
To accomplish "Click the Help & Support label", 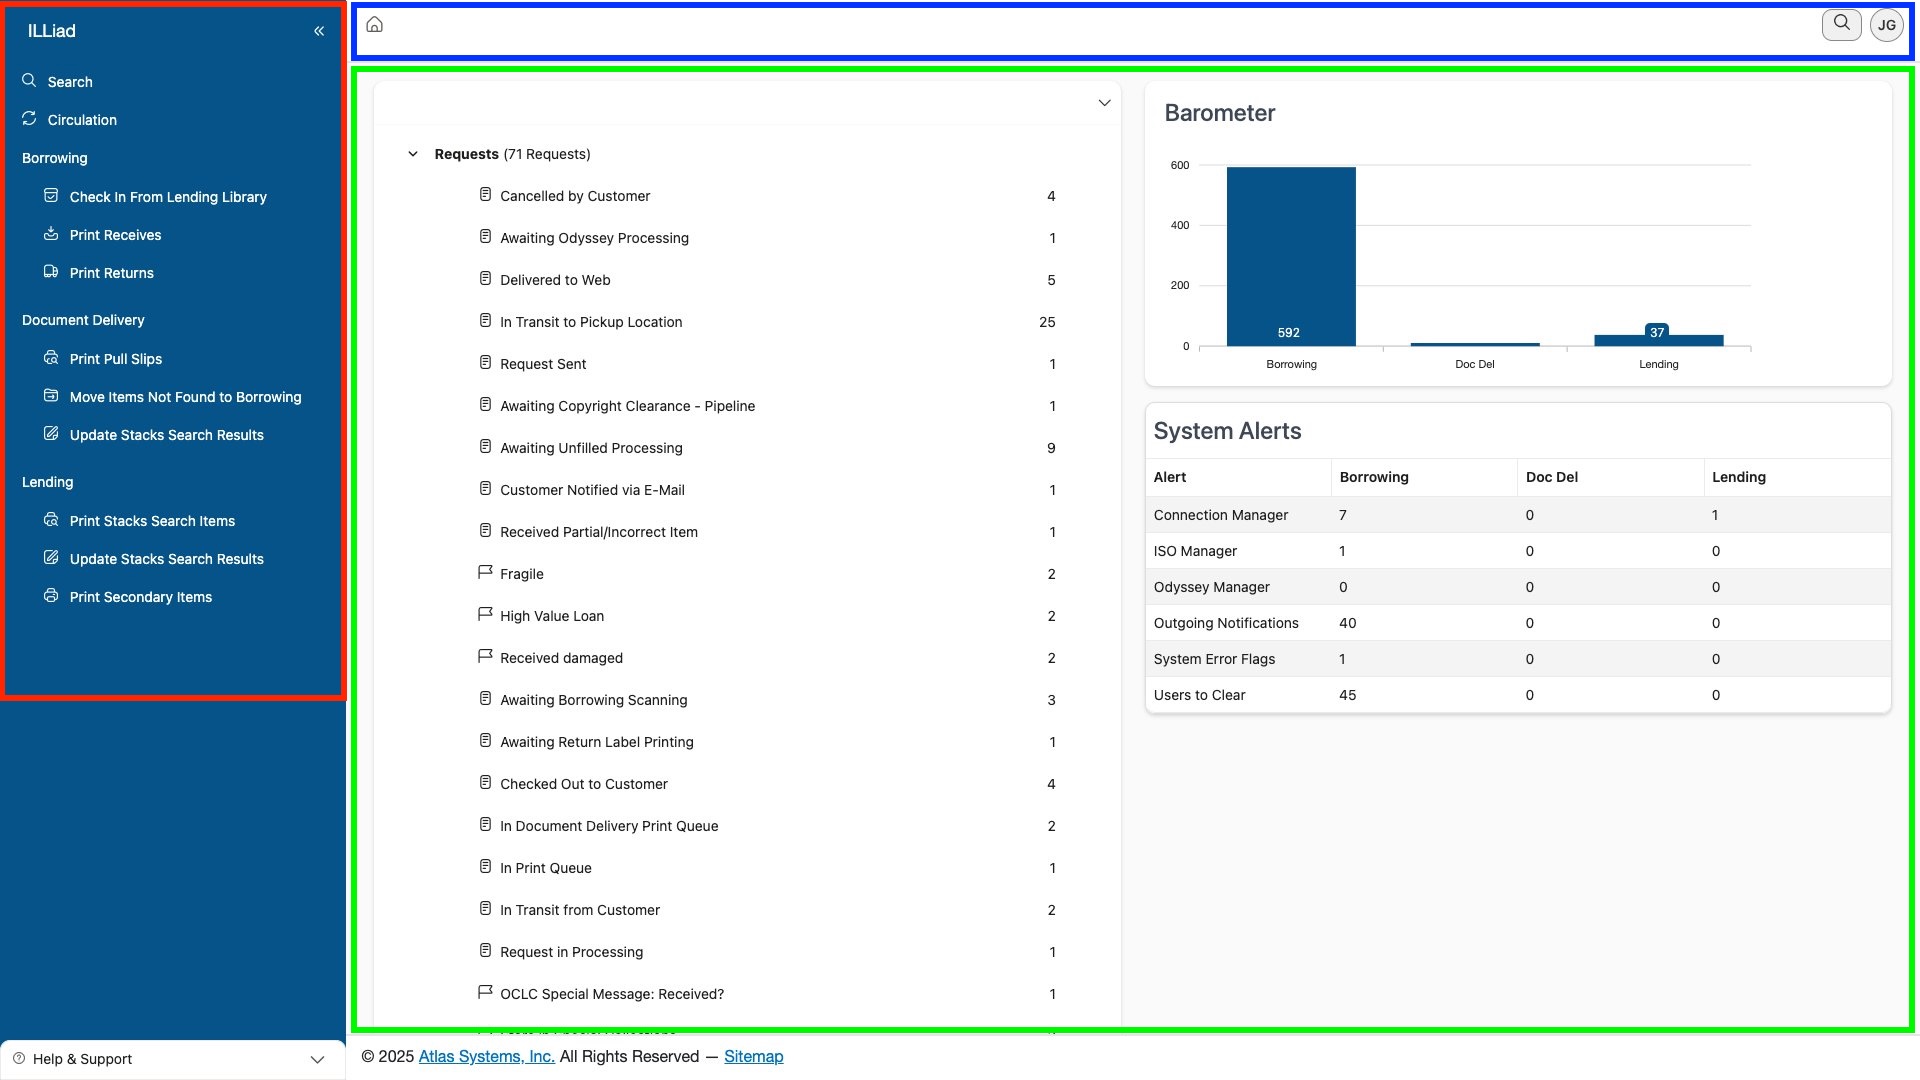I will coord(82,1059).
